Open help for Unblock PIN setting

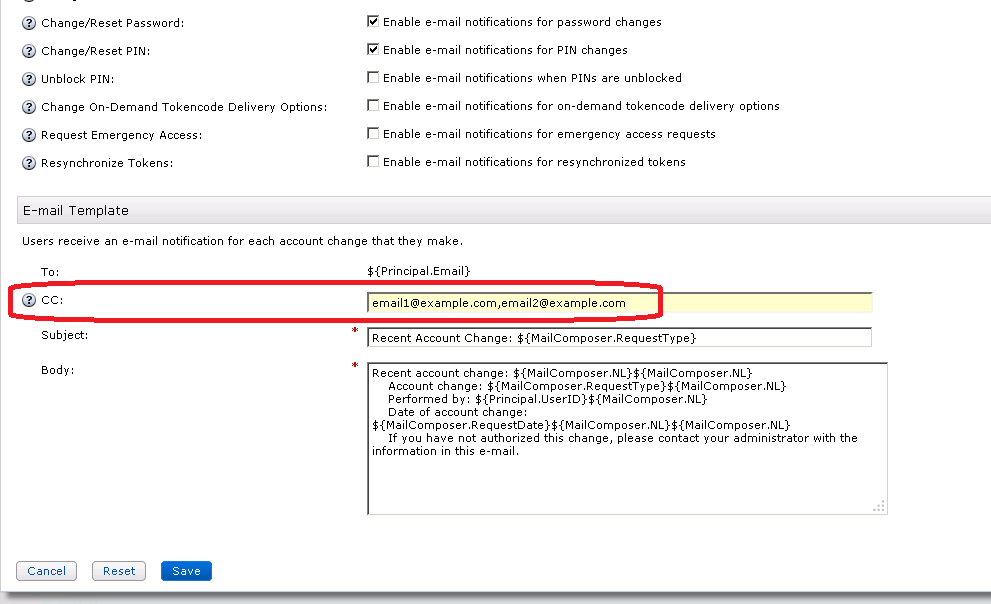coord(28,79)
